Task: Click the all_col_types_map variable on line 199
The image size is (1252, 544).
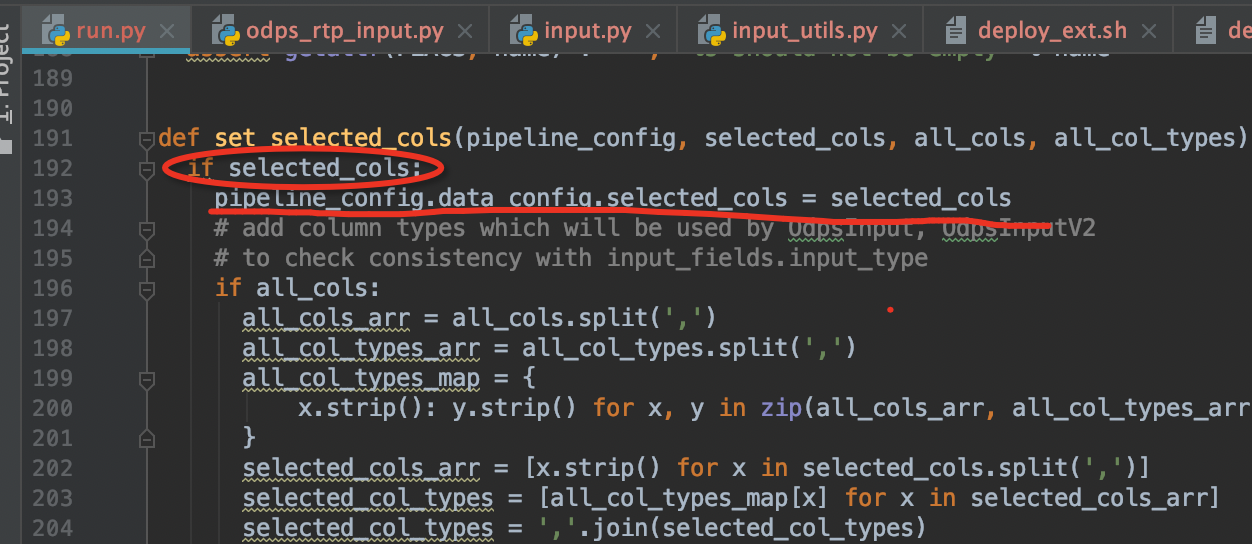Action: (360, 378)
